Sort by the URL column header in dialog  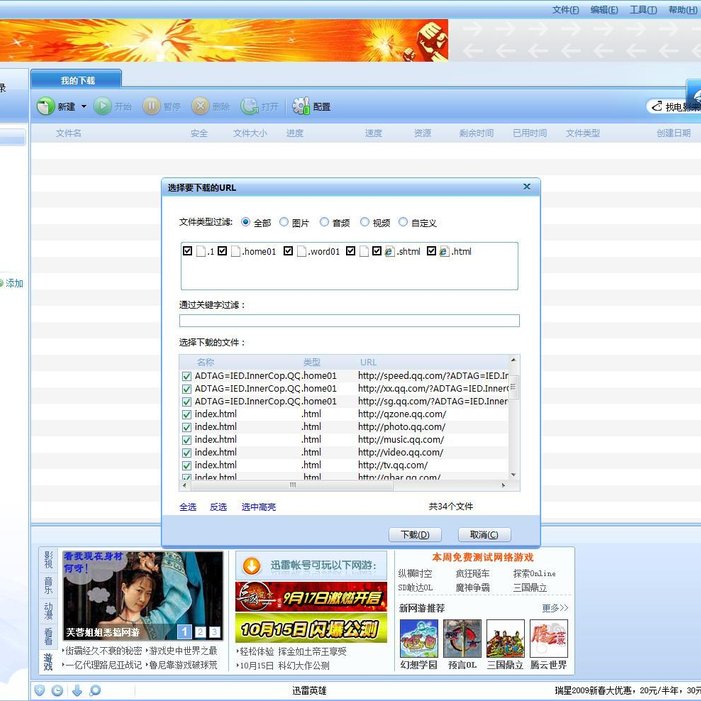(368, 362)
